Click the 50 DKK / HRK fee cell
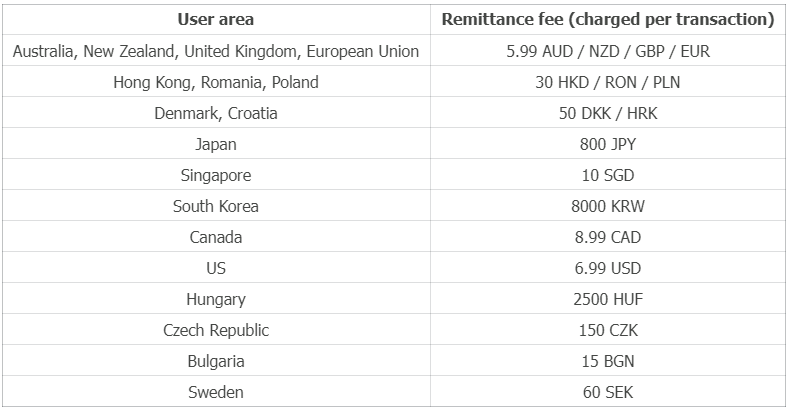 pyautogui.click(x=608, y=113)
